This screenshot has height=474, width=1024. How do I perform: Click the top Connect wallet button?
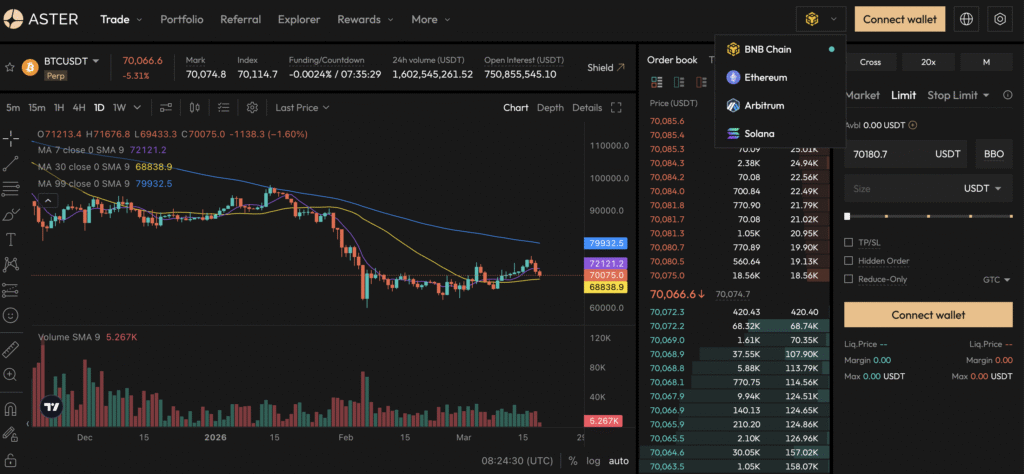[900, 20]
